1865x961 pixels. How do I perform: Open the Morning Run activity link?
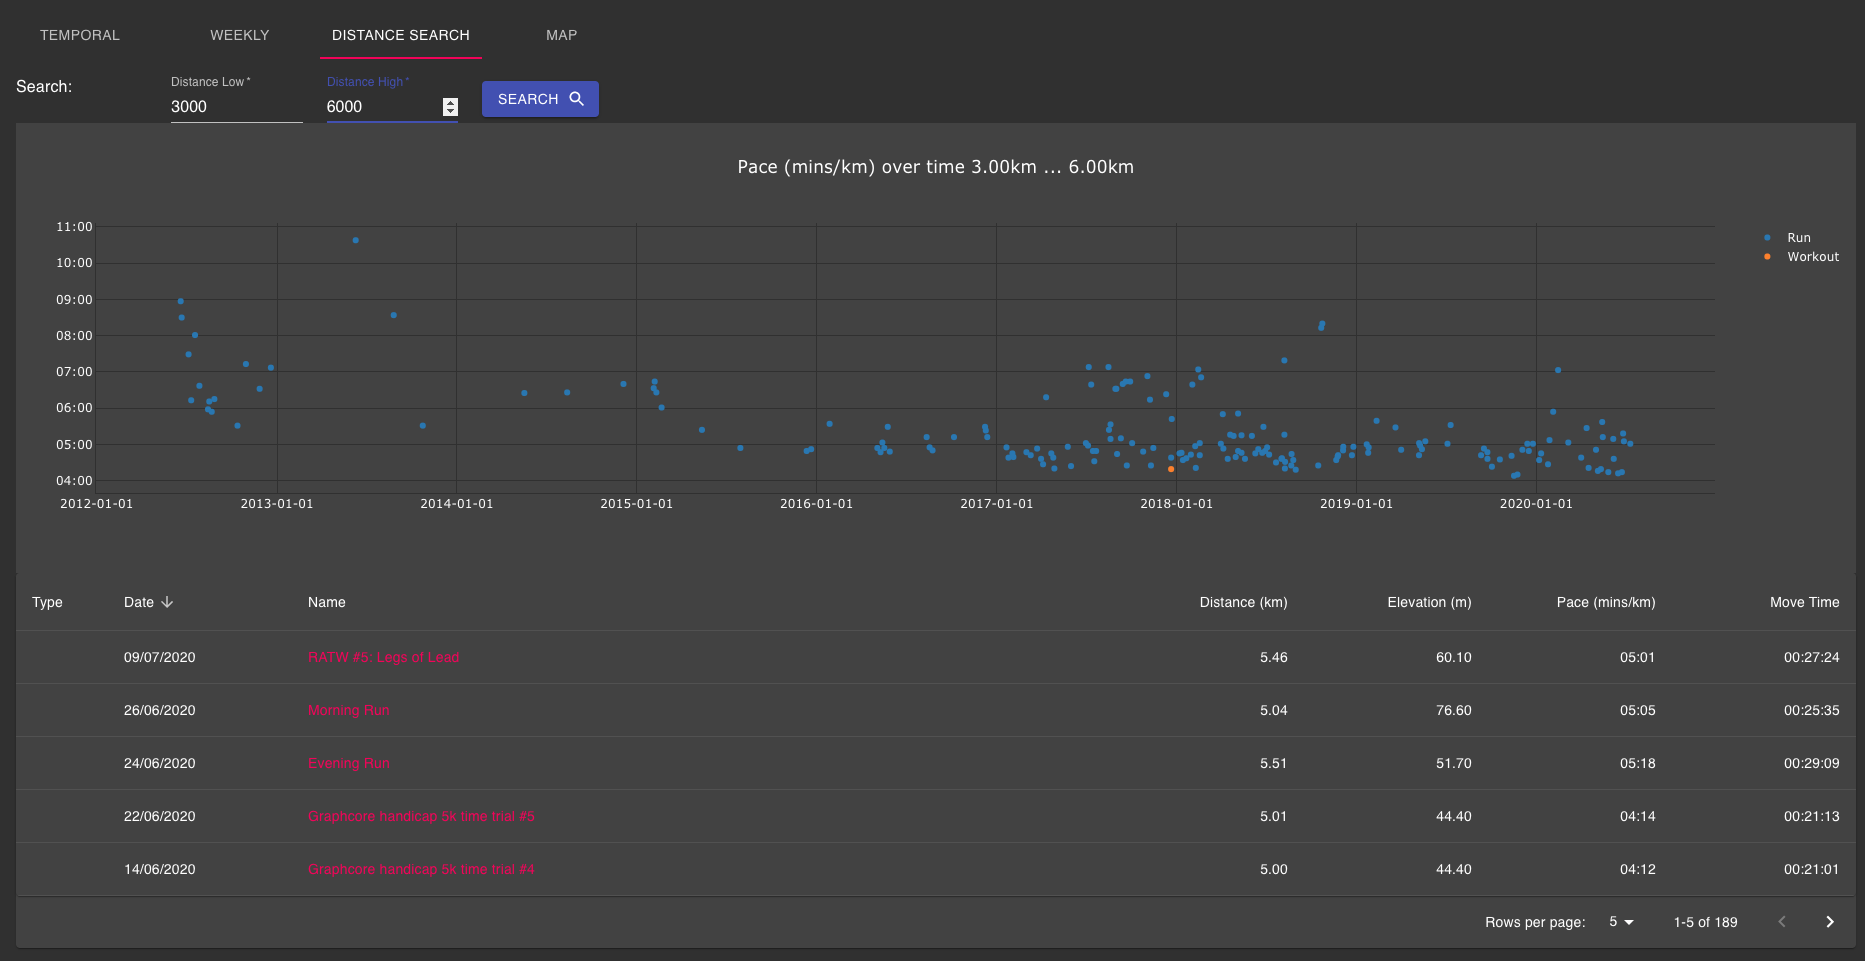tap(348, 710)
